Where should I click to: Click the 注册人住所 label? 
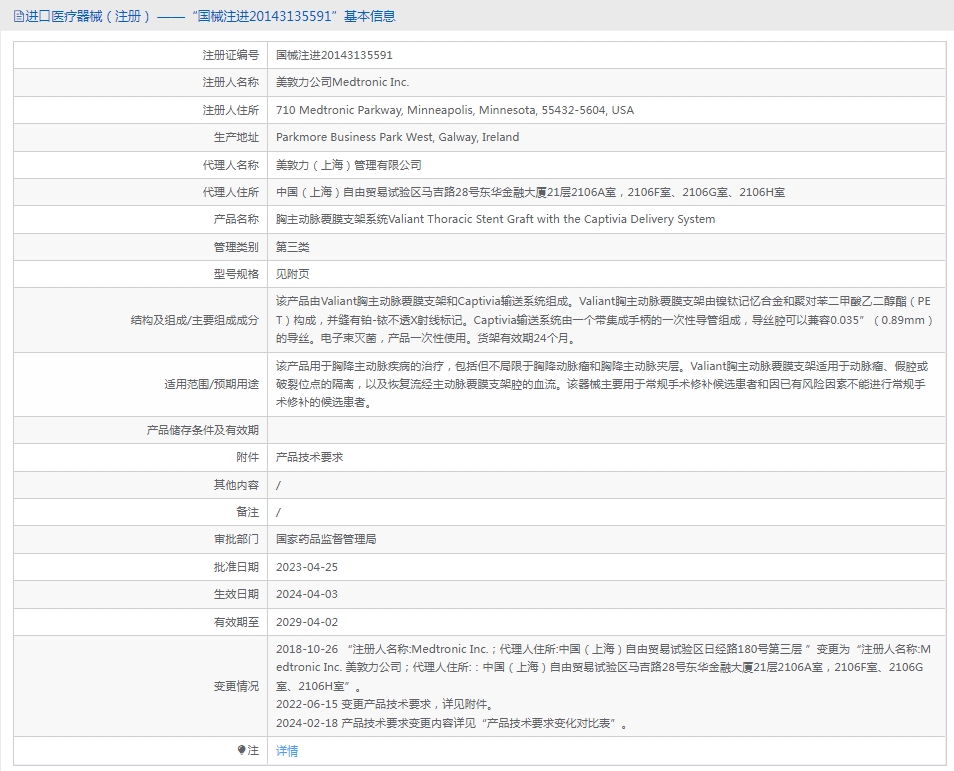pyautogui.click(x=231, y=110)
